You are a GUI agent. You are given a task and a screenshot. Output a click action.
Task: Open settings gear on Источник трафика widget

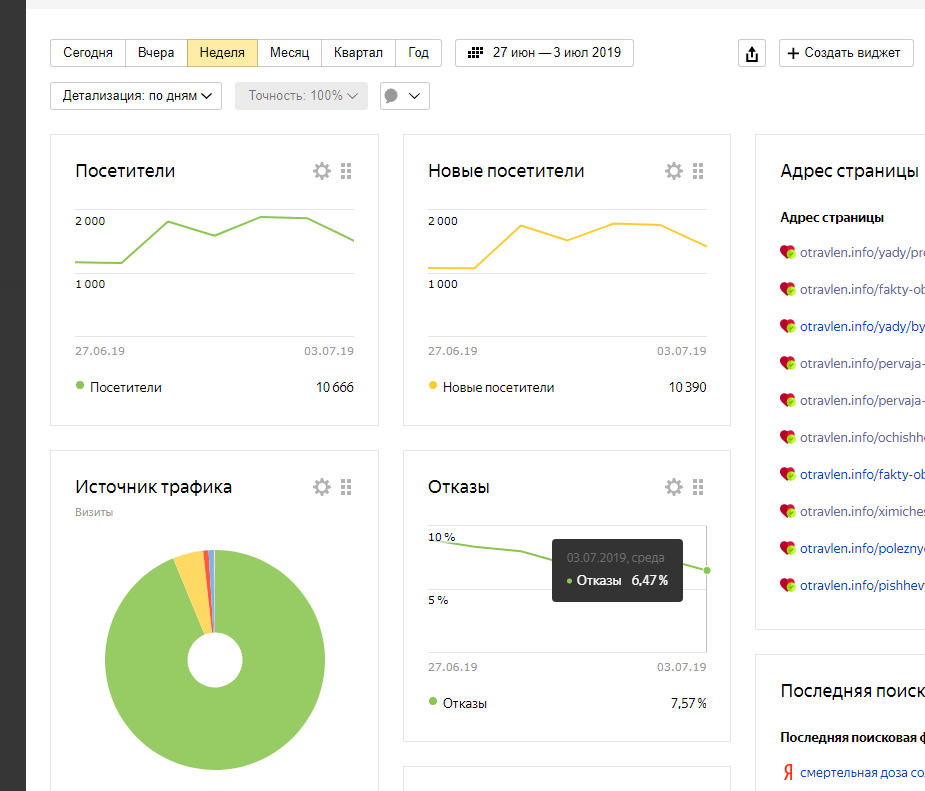(322, 487)
